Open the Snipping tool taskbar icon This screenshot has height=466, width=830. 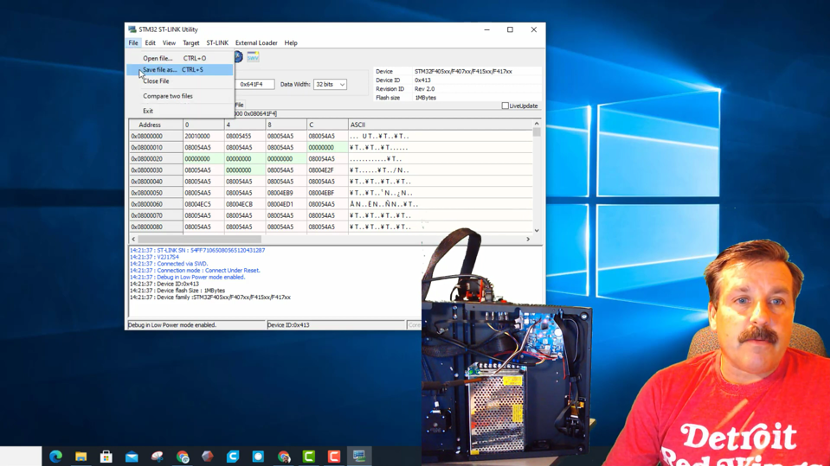[157, 456]
